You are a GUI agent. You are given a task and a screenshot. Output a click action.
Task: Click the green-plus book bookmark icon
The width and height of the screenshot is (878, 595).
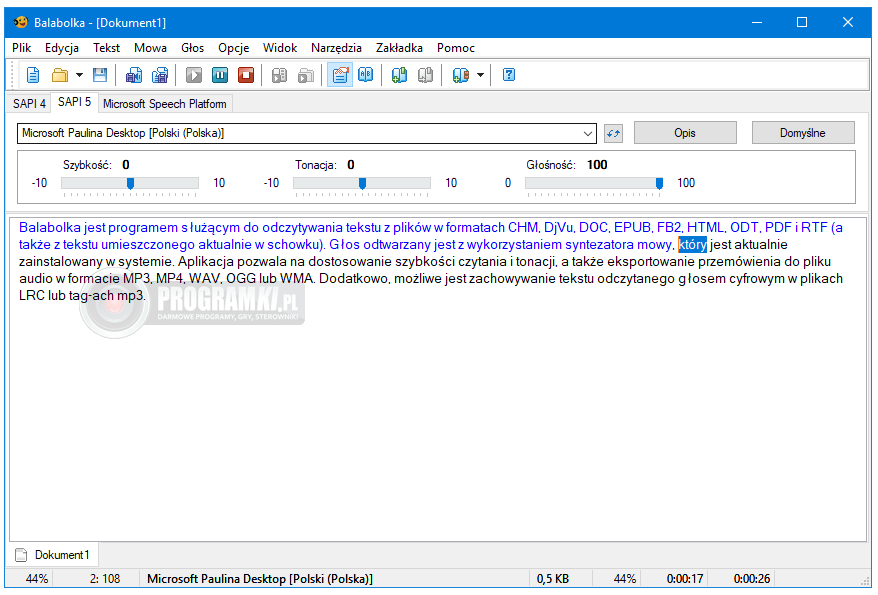[399, 75]
